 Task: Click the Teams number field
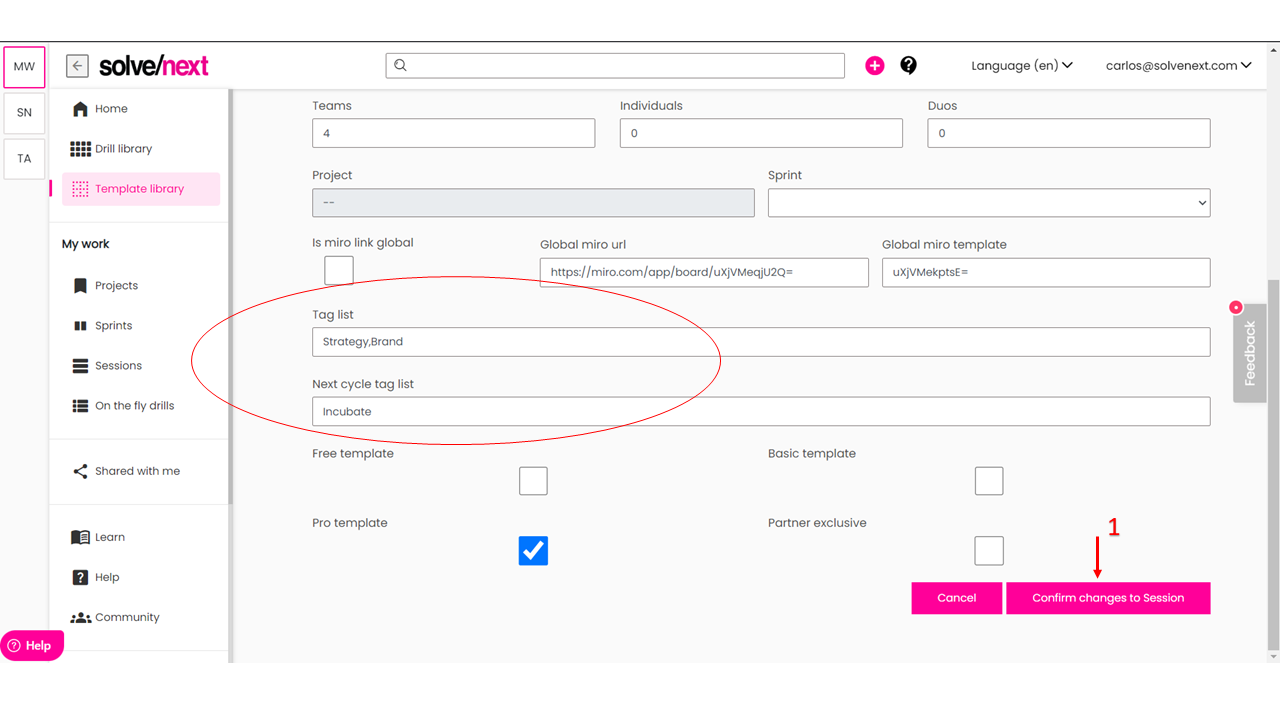[453, 133]
